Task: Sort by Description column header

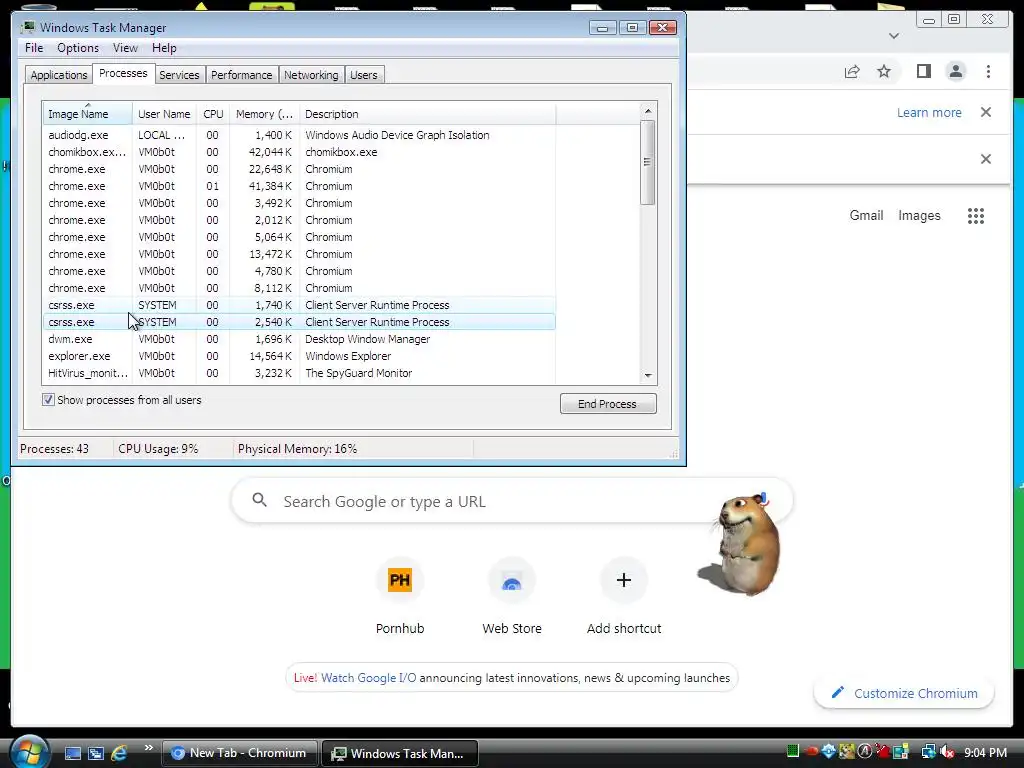Action: pos(428,114)
